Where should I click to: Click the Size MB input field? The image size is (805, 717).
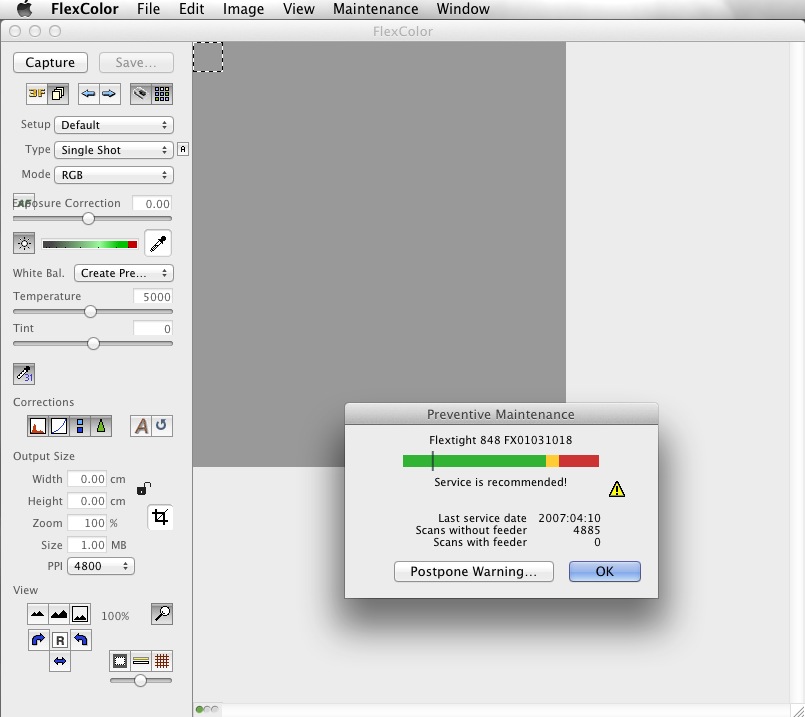87,545
